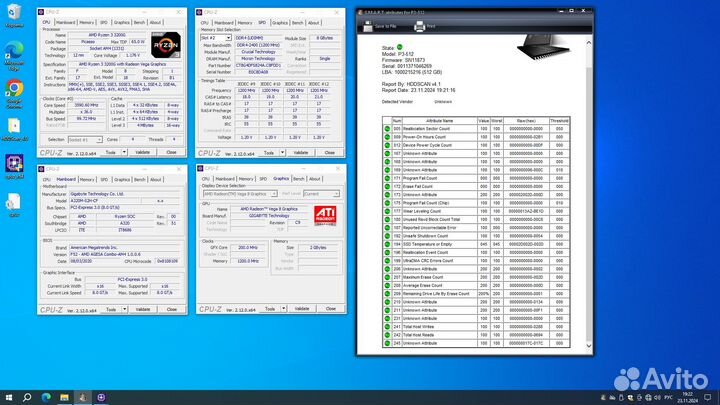720x405 pixels.
Task: Switch to Memory tab in CPU-Z SPD window
Action: click(x=245, y=23)
